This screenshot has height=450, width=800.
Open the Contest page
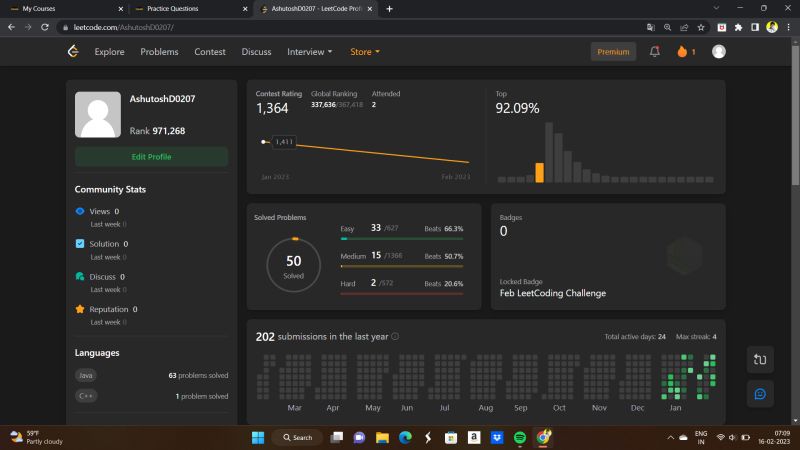[210, 52]
